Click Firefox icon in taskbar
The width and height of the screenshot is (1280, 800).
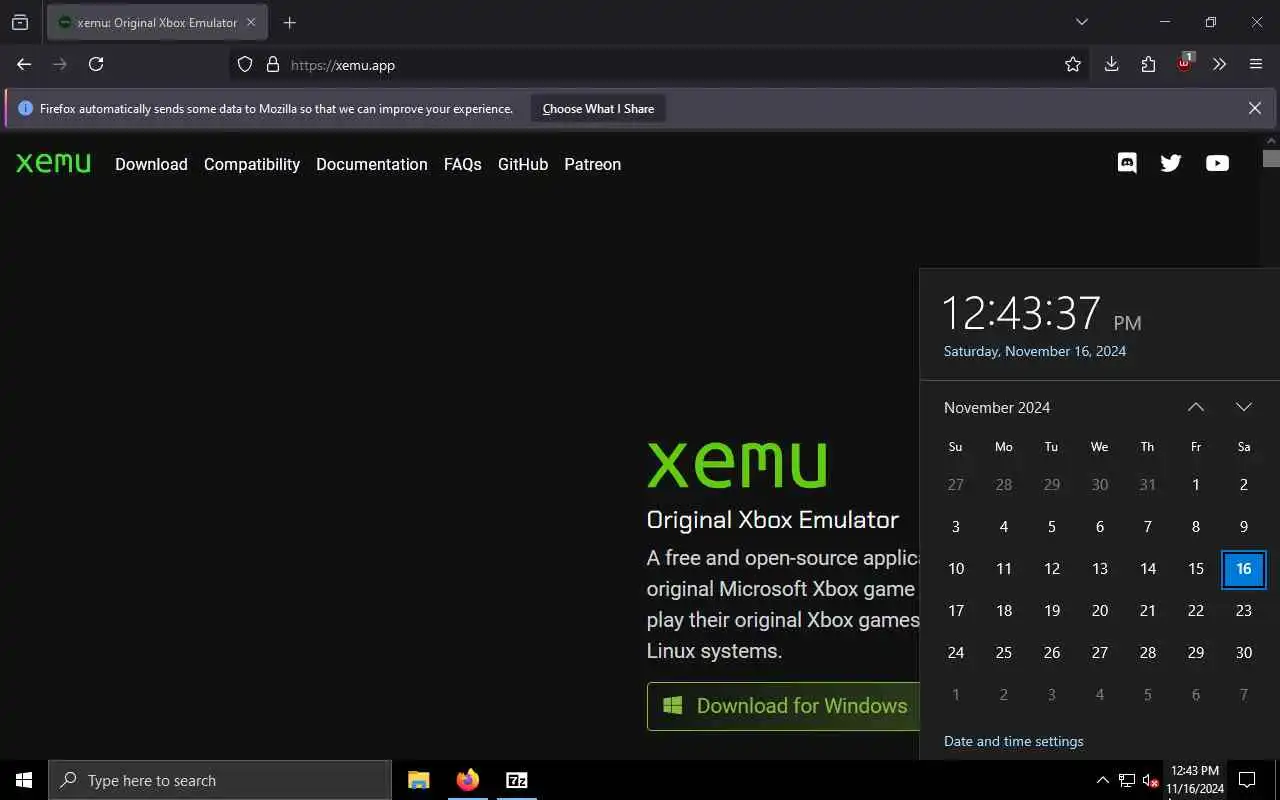[467, 780]
